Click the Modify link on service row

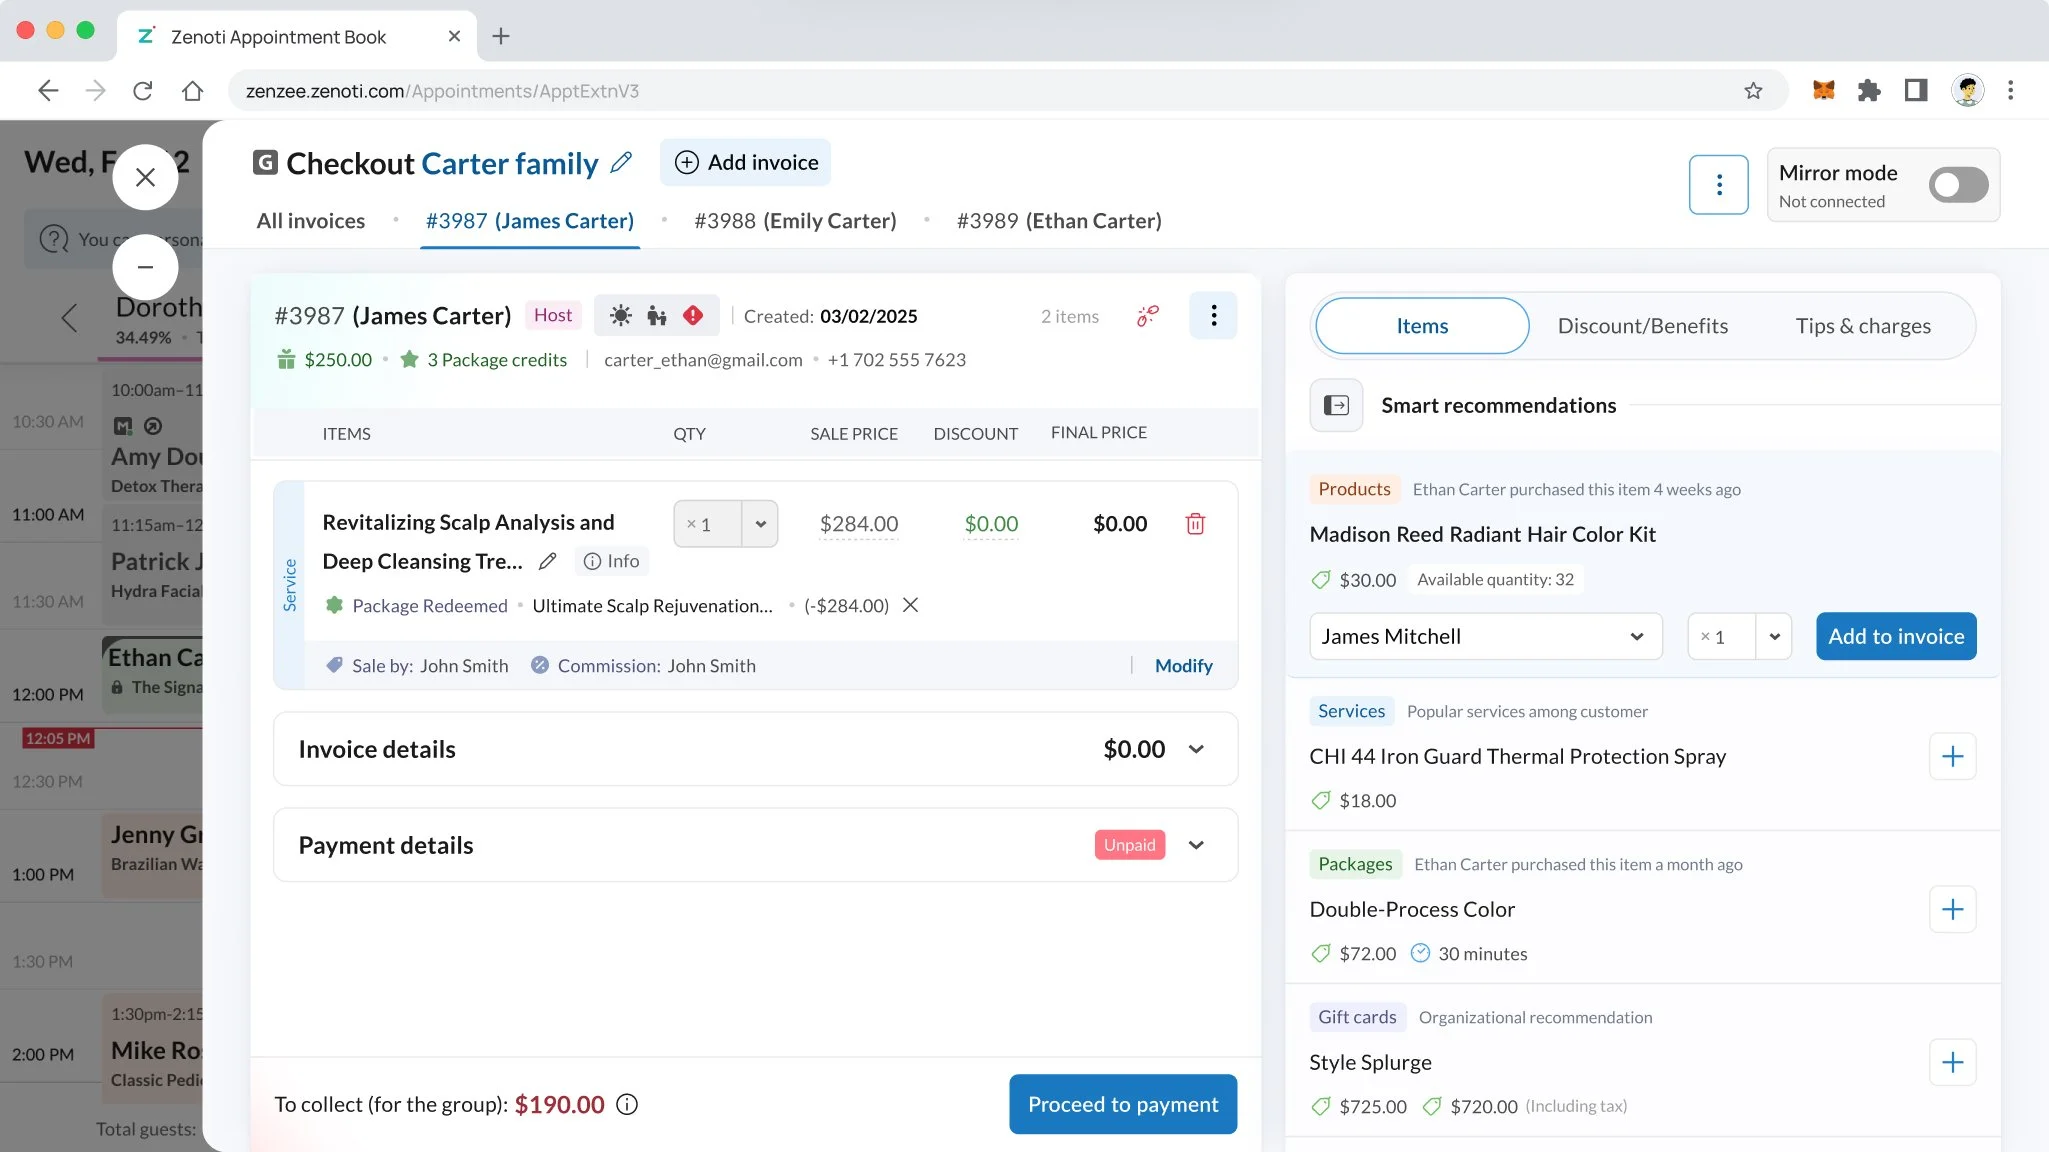point(1183,666)
